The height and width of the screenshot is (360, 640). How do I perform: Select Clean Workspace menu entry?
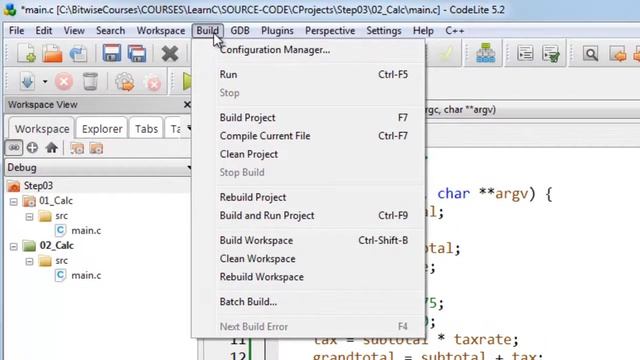pos(309,259)
